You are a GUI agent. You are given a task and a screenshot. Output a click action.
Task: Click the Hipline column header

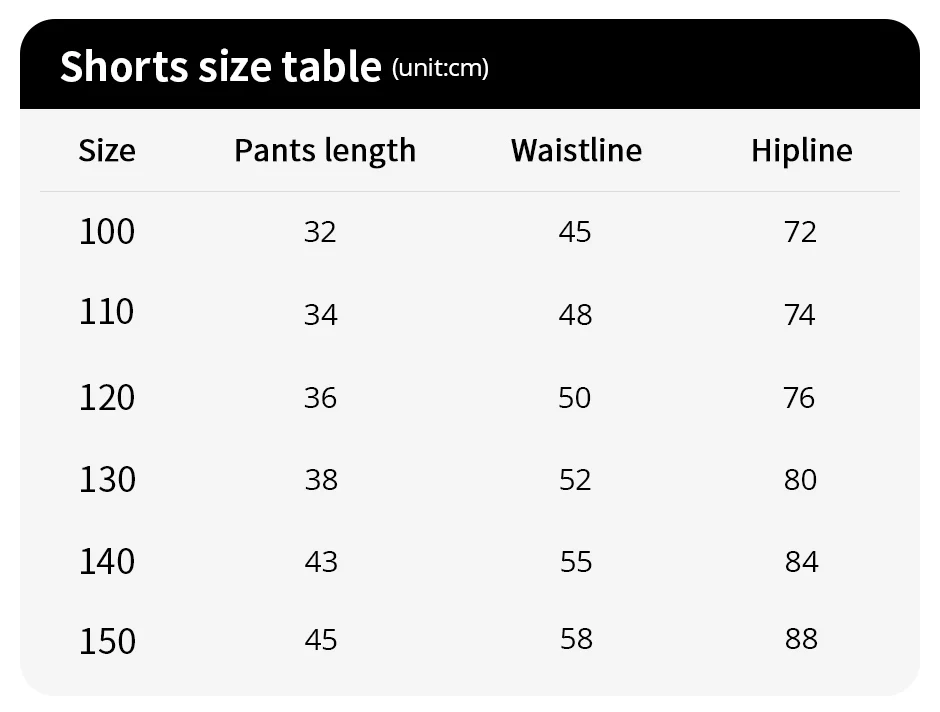[802, 150]
